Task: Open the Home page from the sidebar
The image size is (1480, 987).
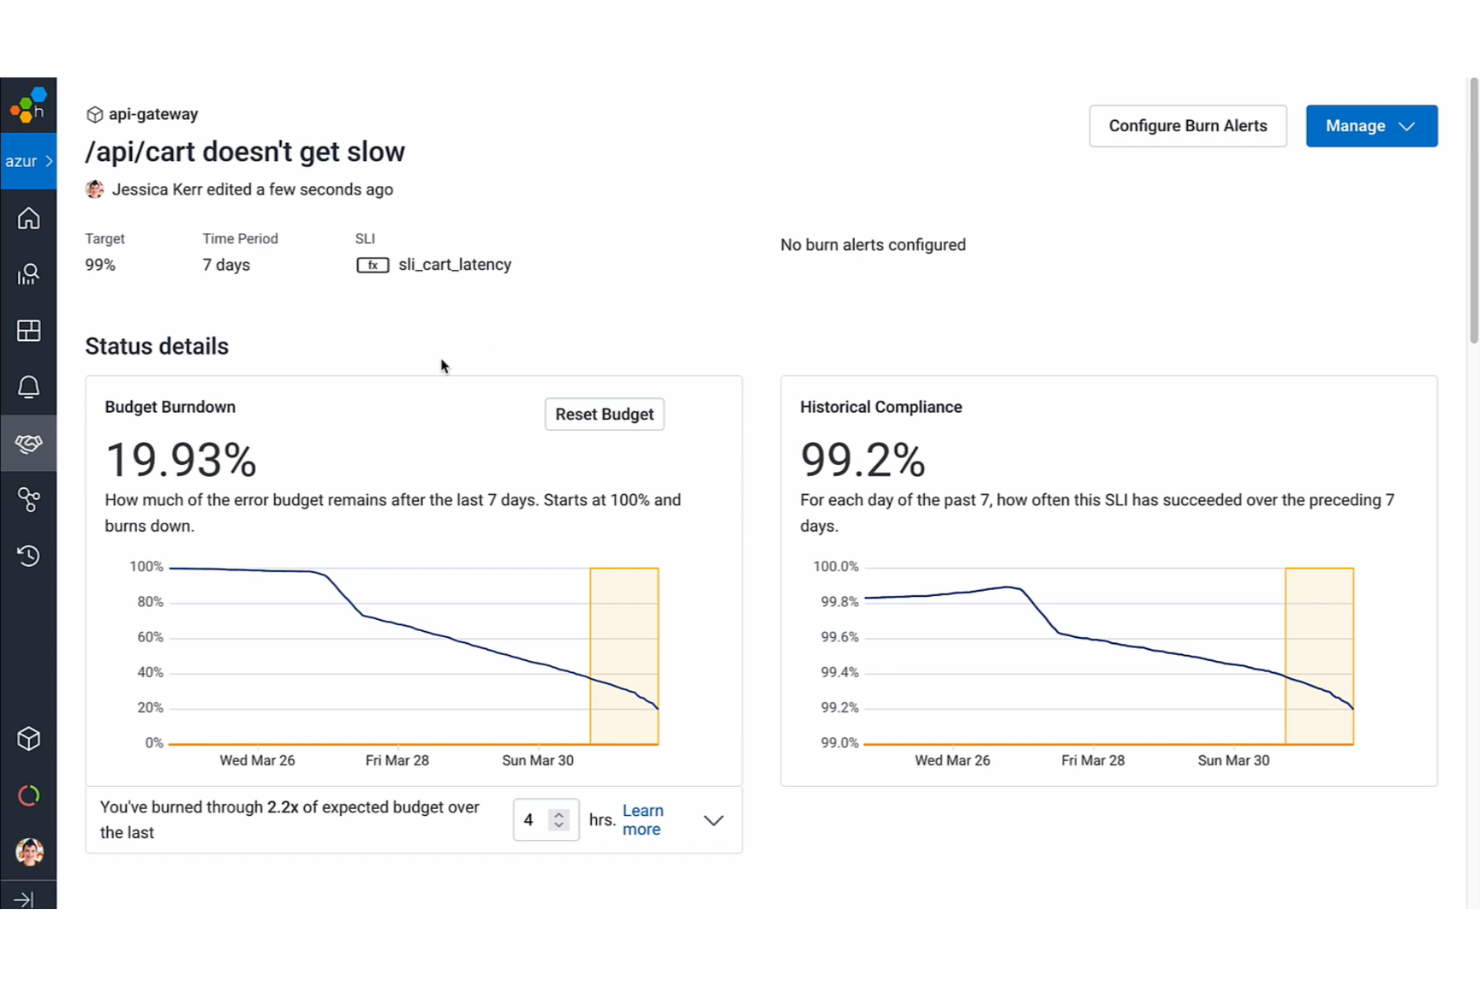Action: coord(28,218)
